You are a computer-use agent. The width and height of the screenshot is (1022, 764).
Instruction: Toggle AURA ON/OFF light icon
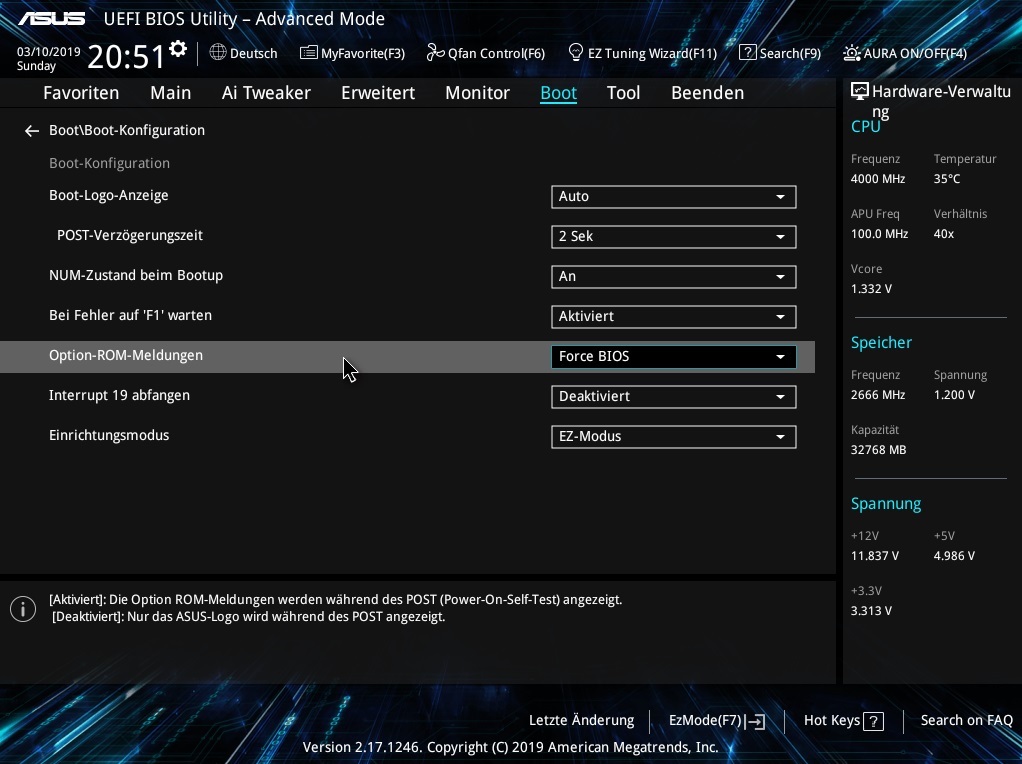tap(851, 53)
